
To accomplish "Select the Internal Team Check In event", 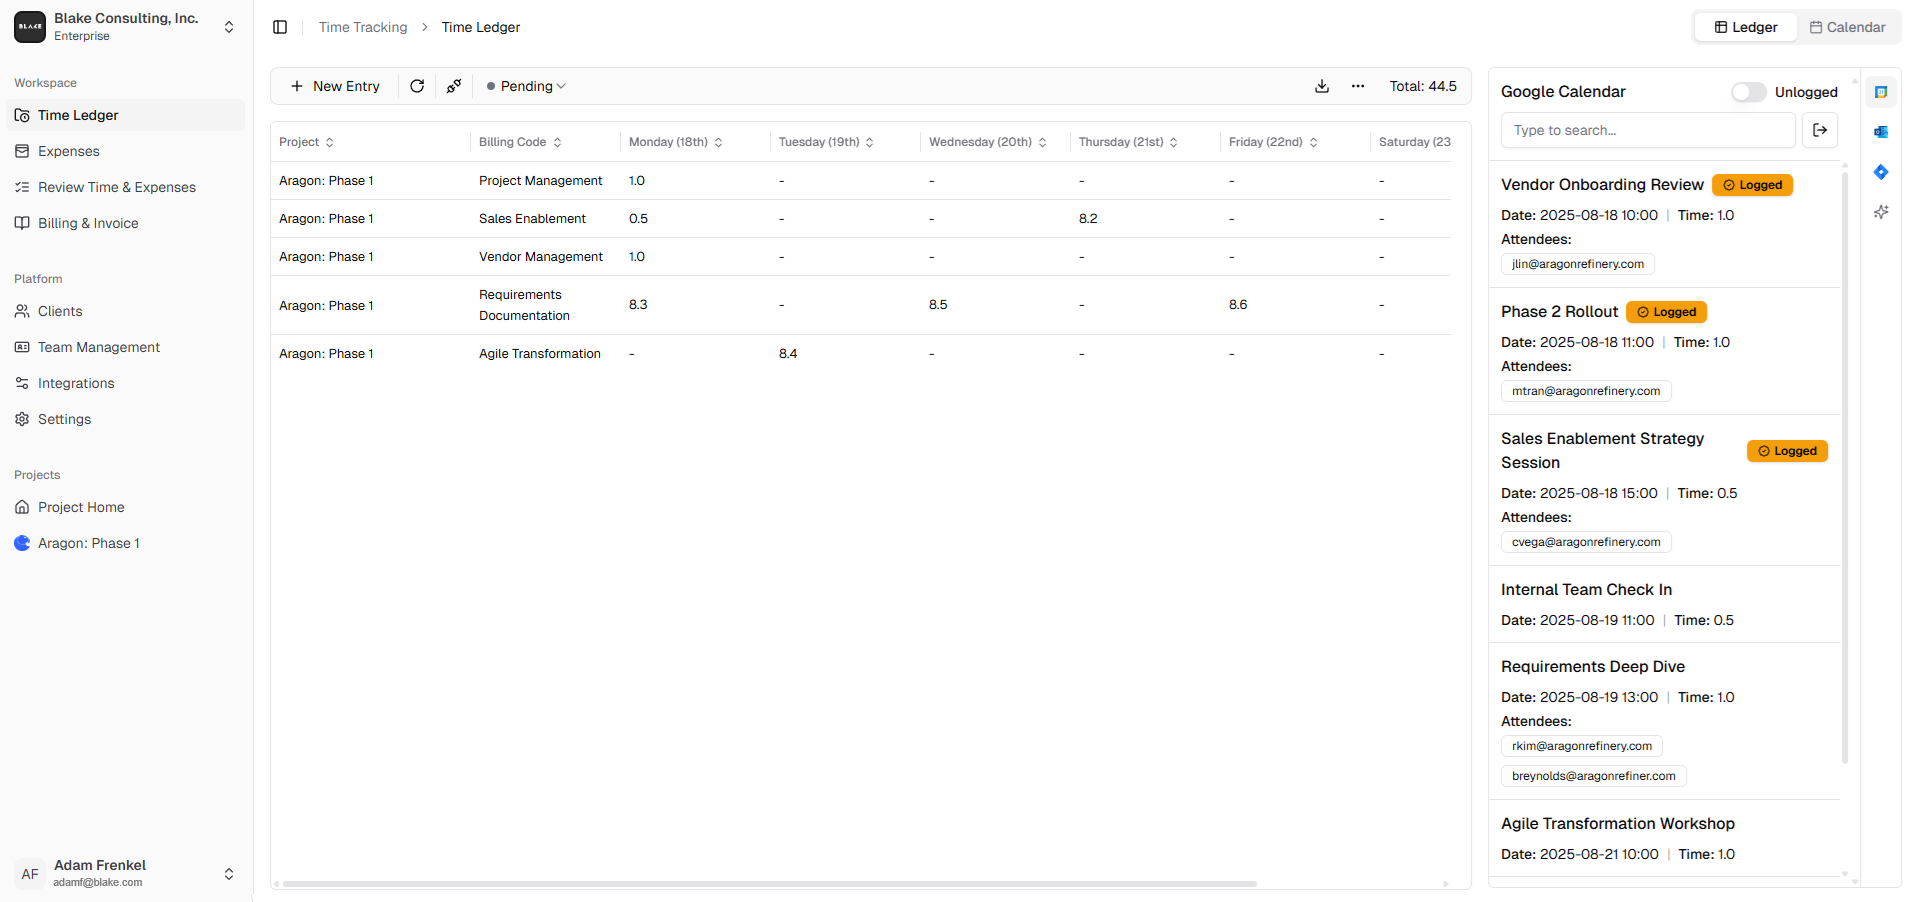I will pos(1664,604).
